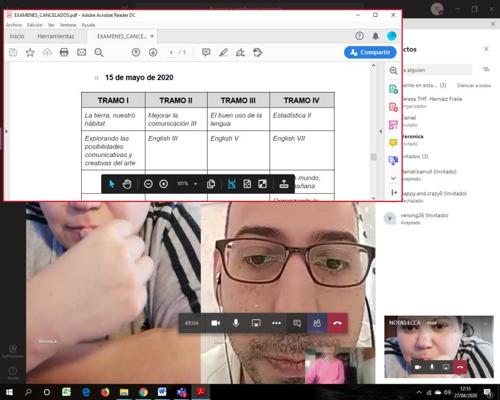Image resolution: width=500 pixels, height=400 pixels.
Task: Open the green Export PDF tool in right pane
Action: [393, 89]
